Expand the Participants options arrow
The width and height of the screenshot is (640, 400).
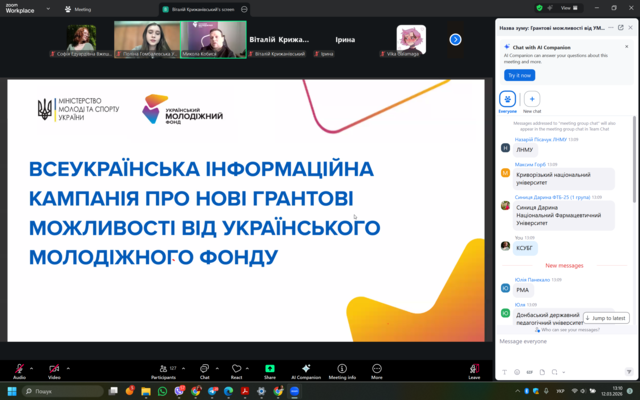[x=183, y=366]
